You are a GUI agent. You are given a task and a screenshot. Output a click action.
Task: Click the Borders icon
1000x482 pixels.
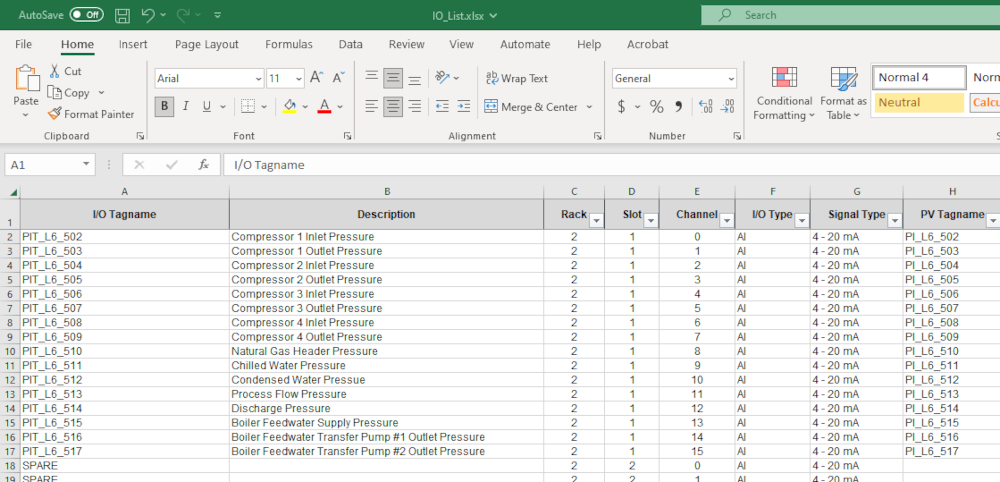[248, 106]
